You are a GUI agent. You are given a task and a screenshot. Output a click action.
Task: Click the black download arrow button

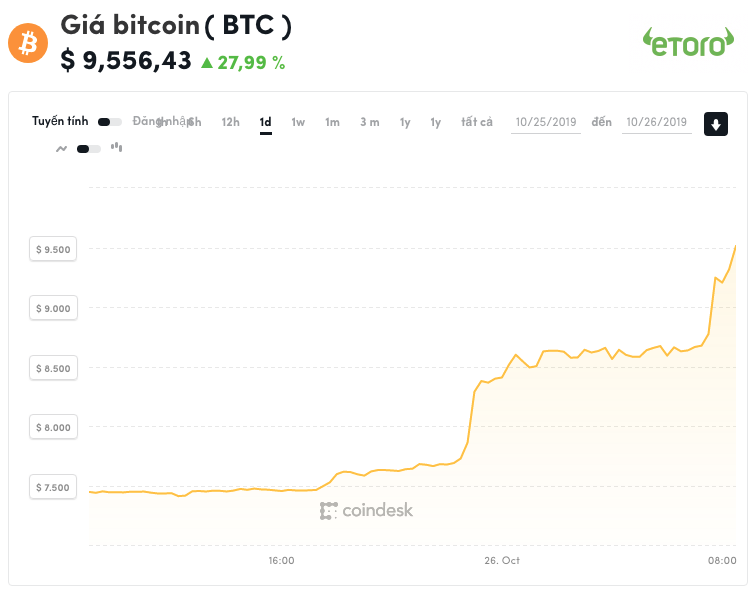[716, 124]
